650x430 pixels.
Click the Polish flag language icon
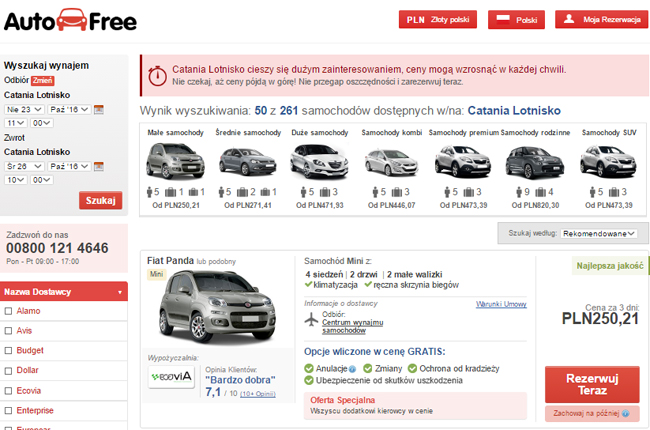pos(503,19)
